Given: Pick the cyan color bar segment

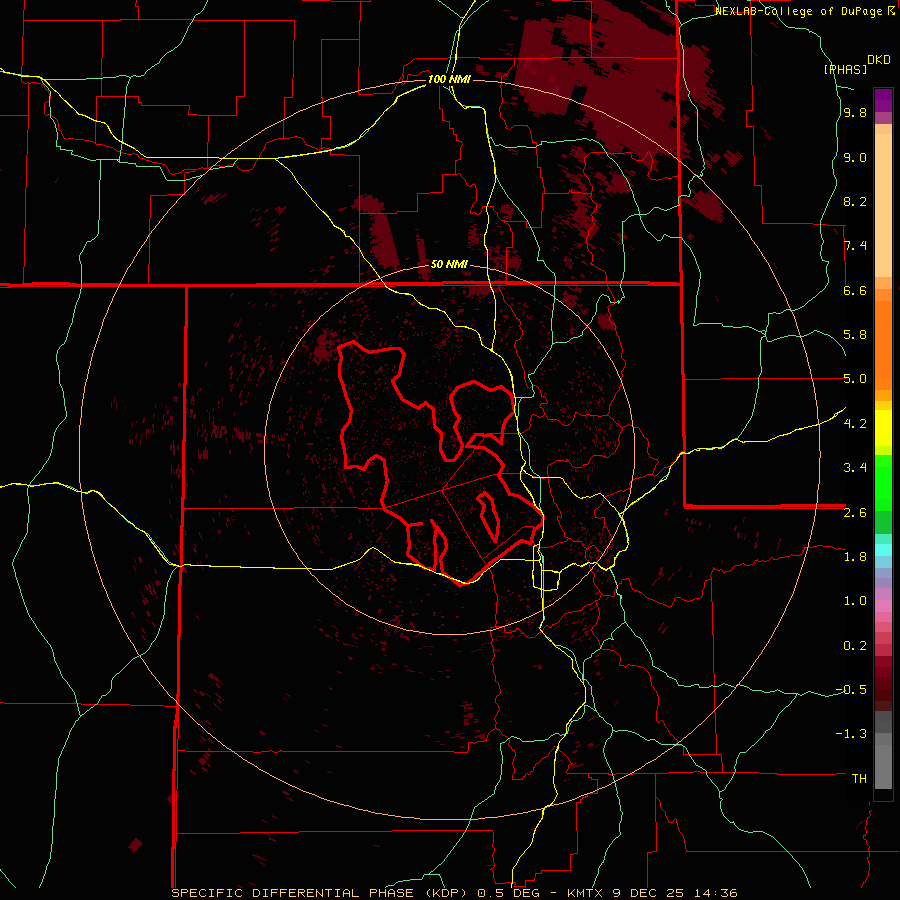Looking at the screenshot, I should (883, 550).
